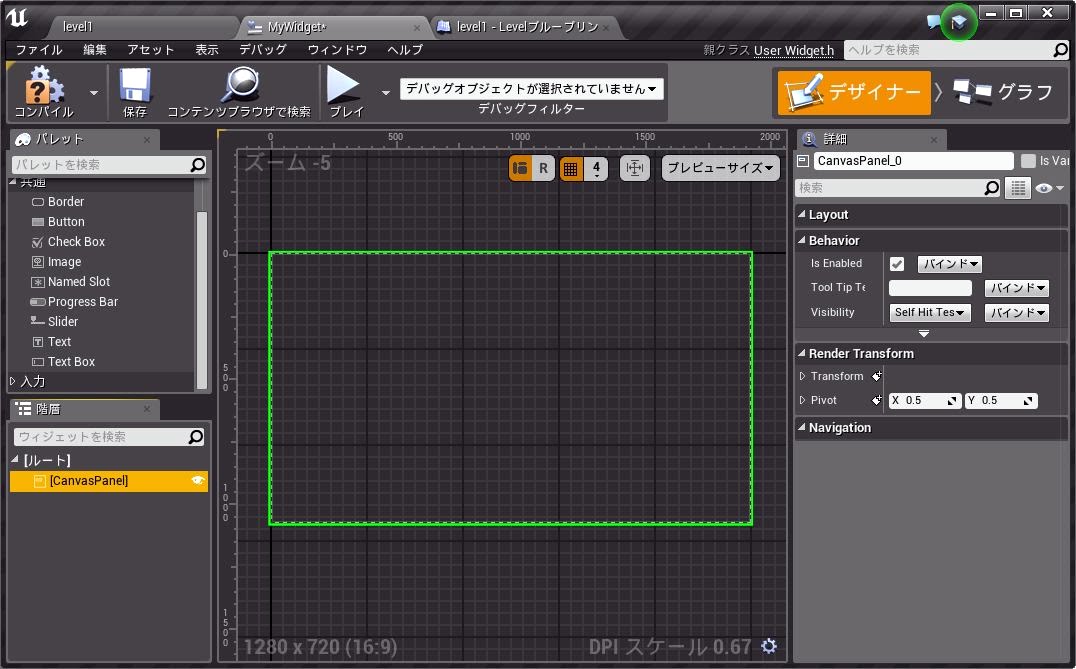The image size is (1076, 669).
Task: Click the zoom to fit icon
Action: [x=634, y=168]
